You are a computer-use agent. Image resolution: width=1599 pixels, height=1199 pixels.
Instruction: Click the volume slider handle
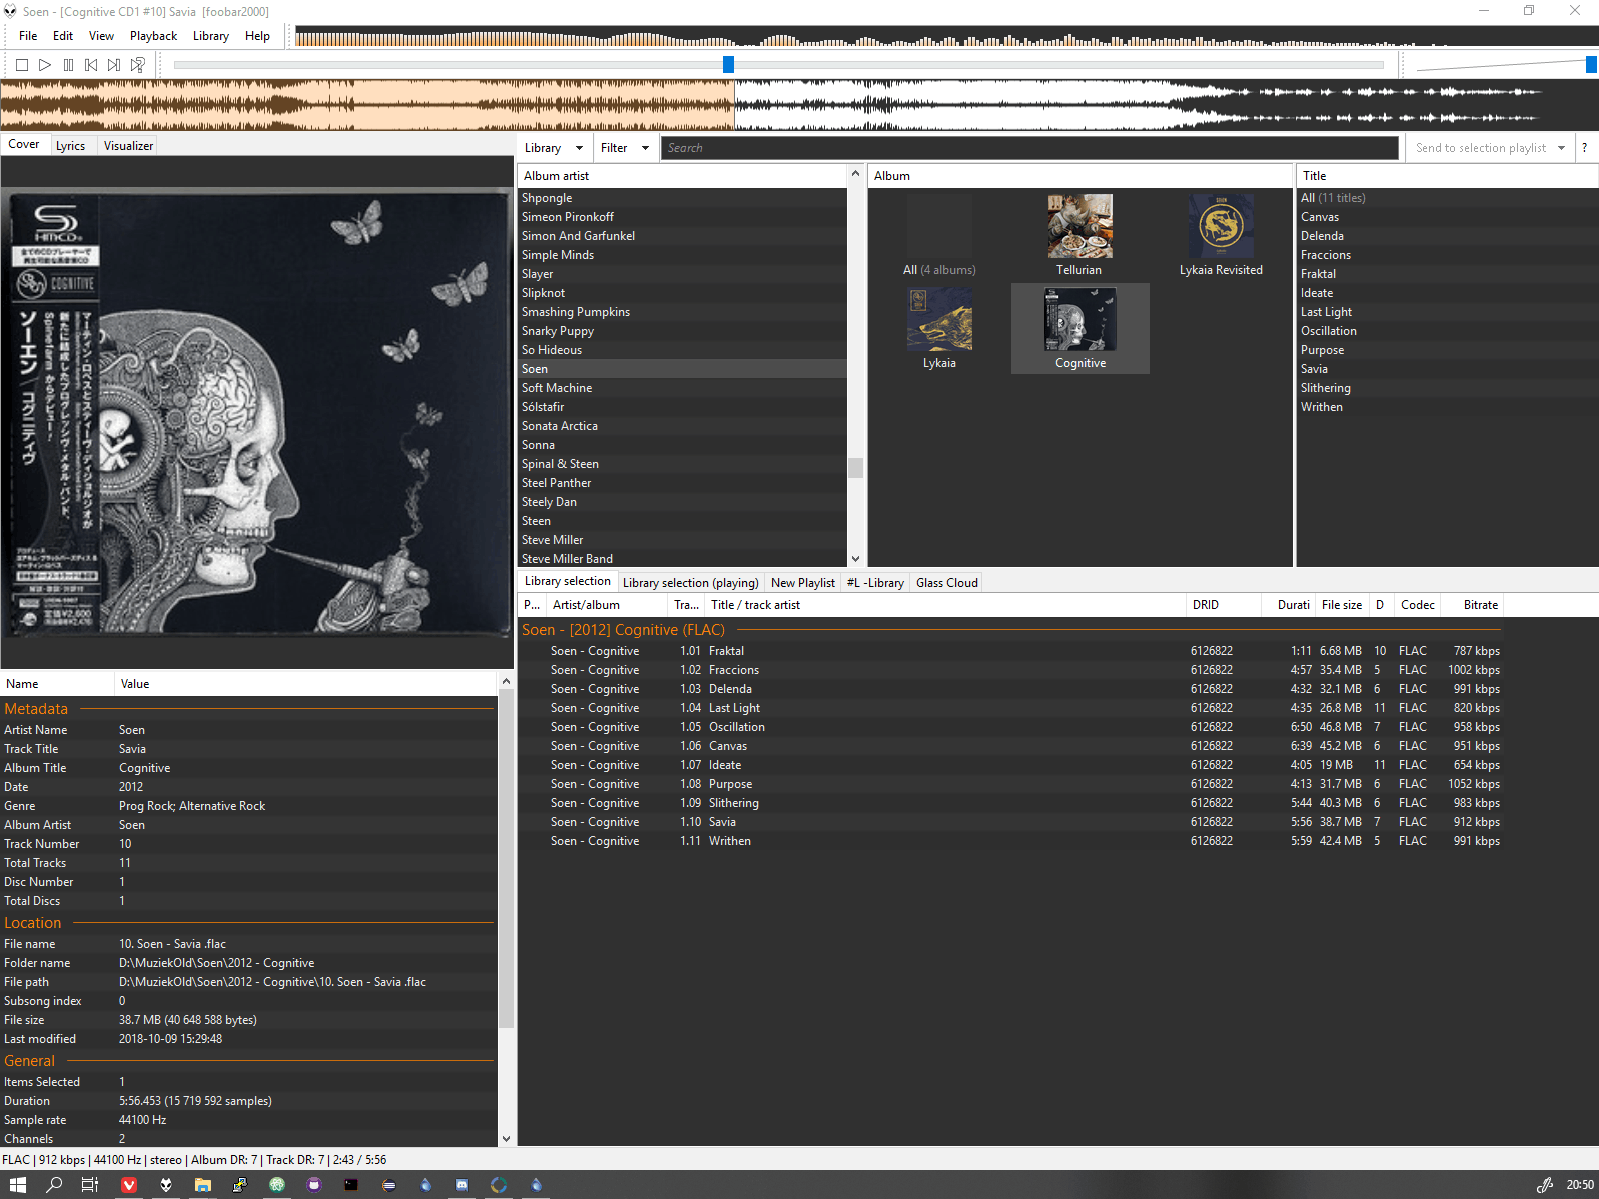[1591, 65]
